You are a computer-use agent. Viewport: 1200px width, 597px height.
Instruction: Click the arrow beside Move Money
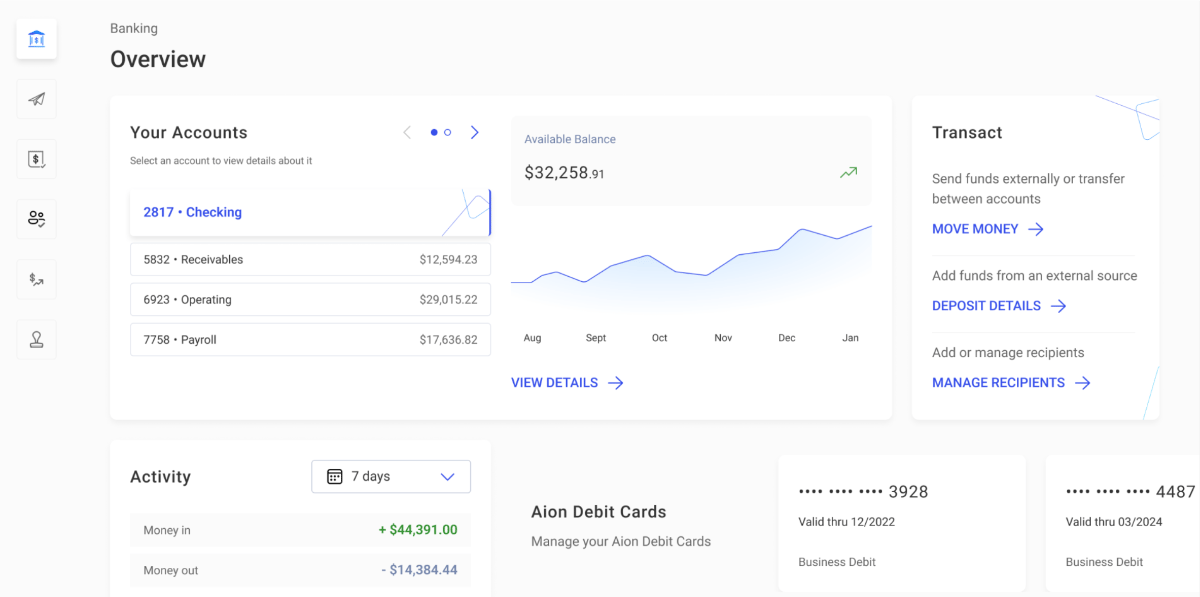tap(1036, 229)
